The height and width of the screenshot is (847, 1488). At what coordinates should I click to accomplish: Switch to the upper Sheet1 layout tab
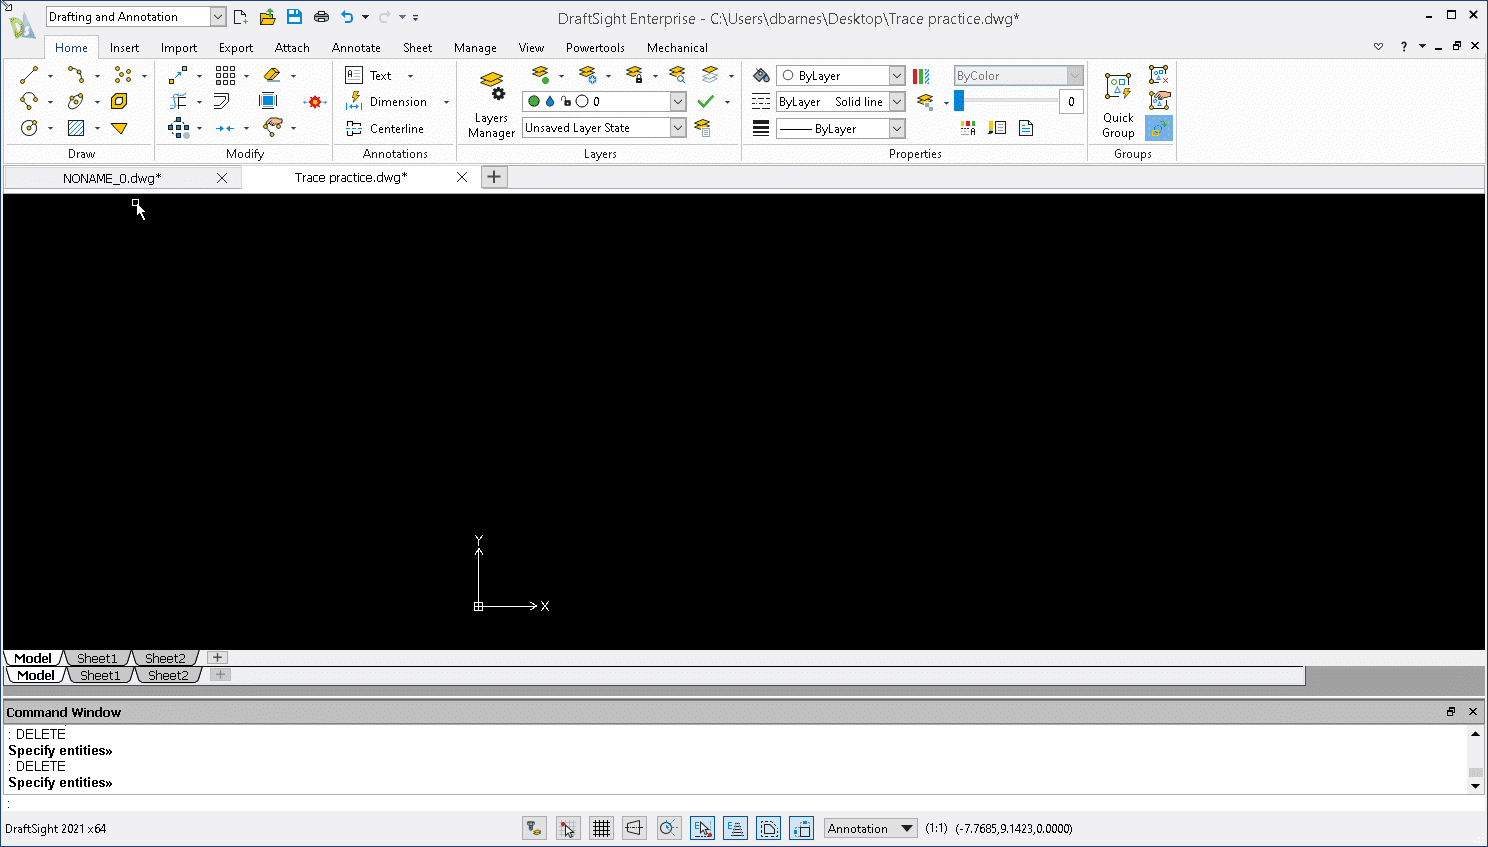(x=97, y=658)
